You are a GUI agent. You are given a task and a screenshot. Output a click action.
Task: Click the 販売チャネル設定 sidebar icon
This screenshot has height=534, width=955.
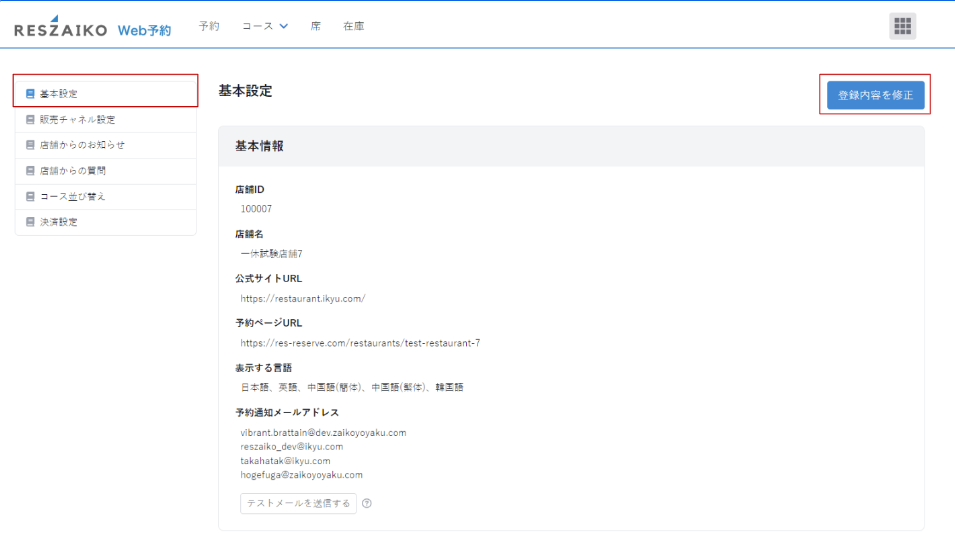pyautogui.click(x=30, y=120)
